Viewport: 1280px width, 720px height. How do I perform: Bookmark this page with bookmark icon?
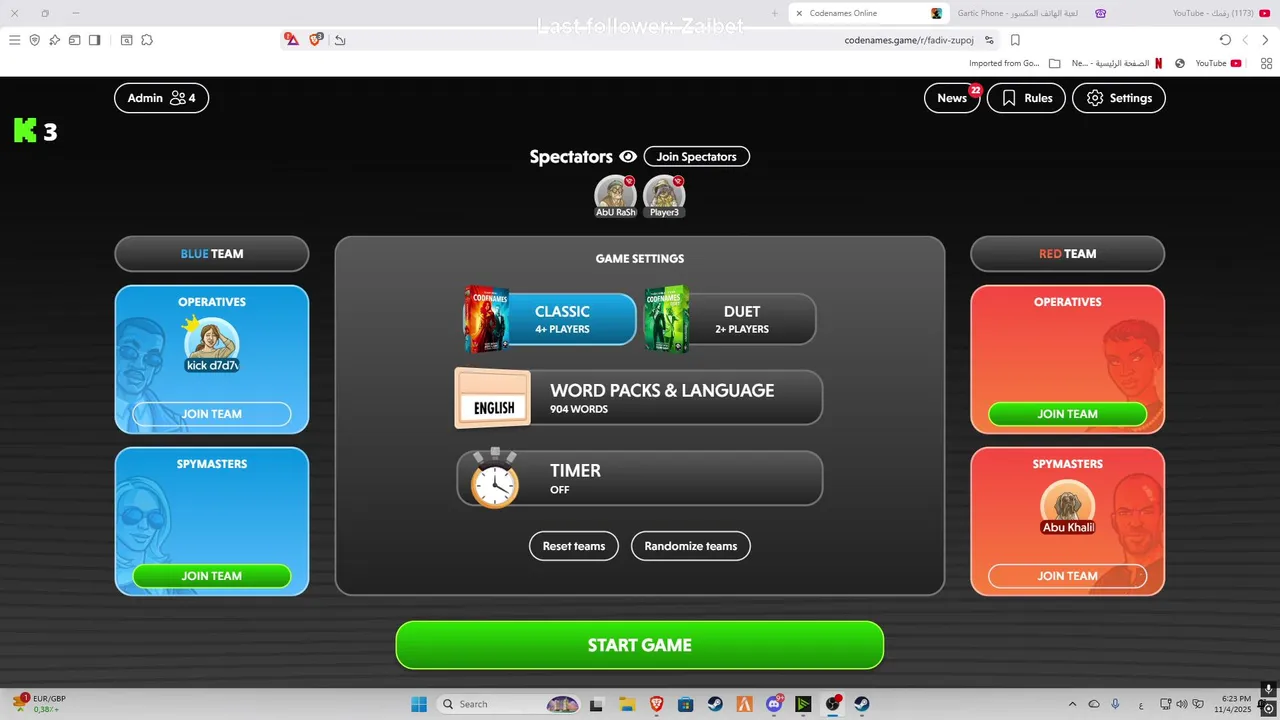pyautogui.click(x=1015, y=40)
